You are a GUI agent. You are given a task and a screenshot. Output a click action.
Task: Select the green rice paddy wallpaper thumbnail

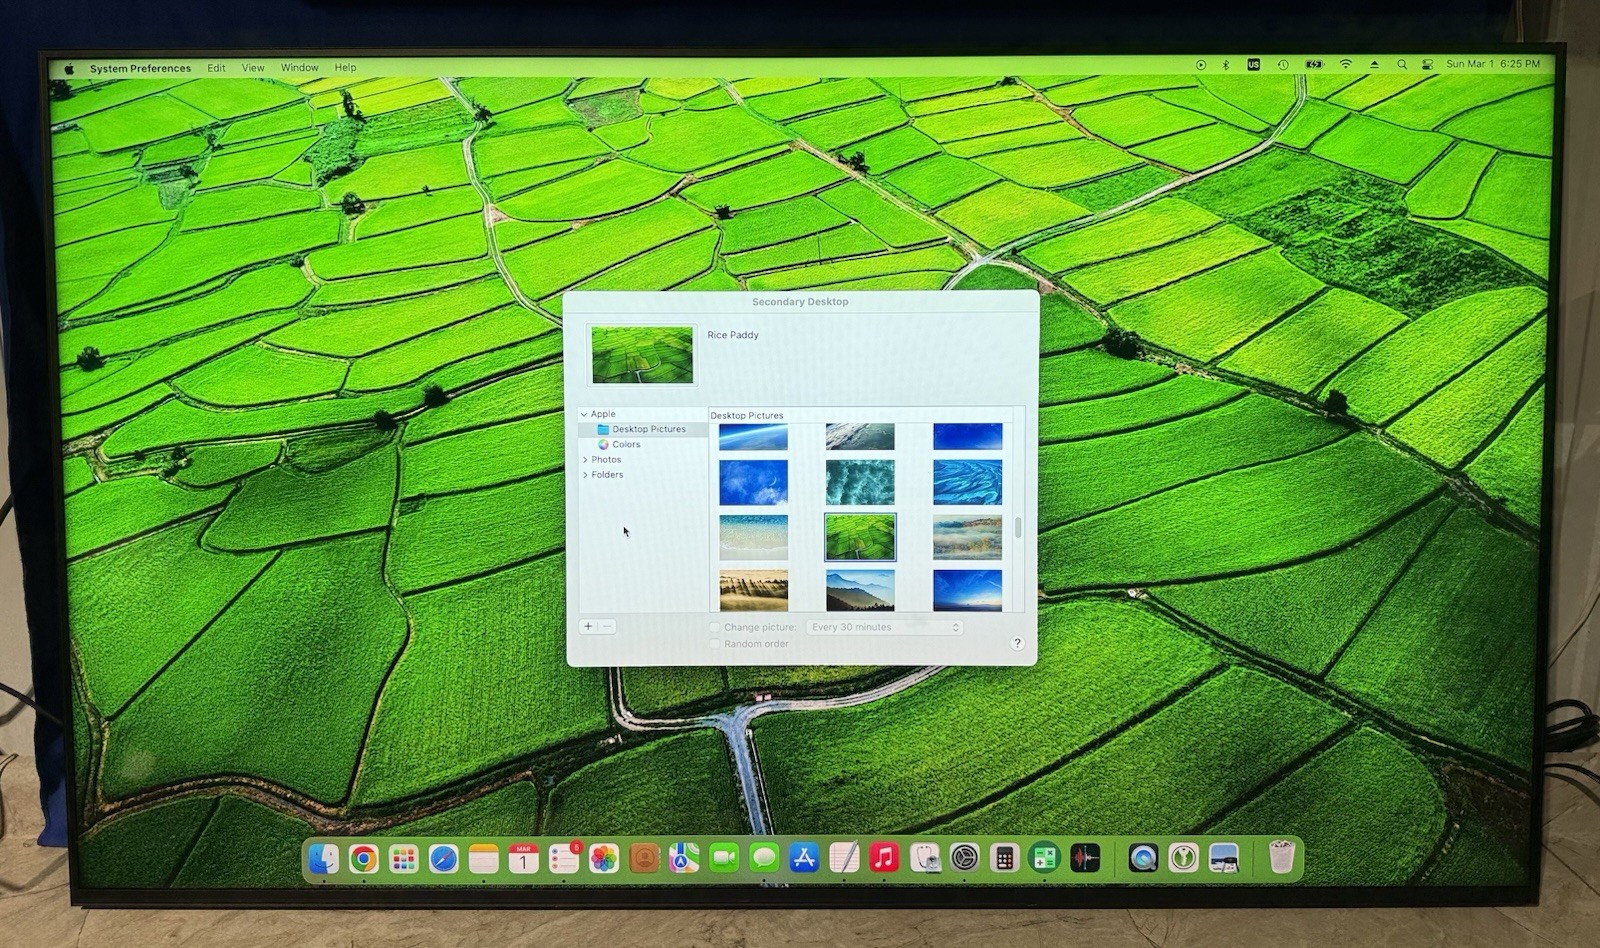[x=860, y=537]
